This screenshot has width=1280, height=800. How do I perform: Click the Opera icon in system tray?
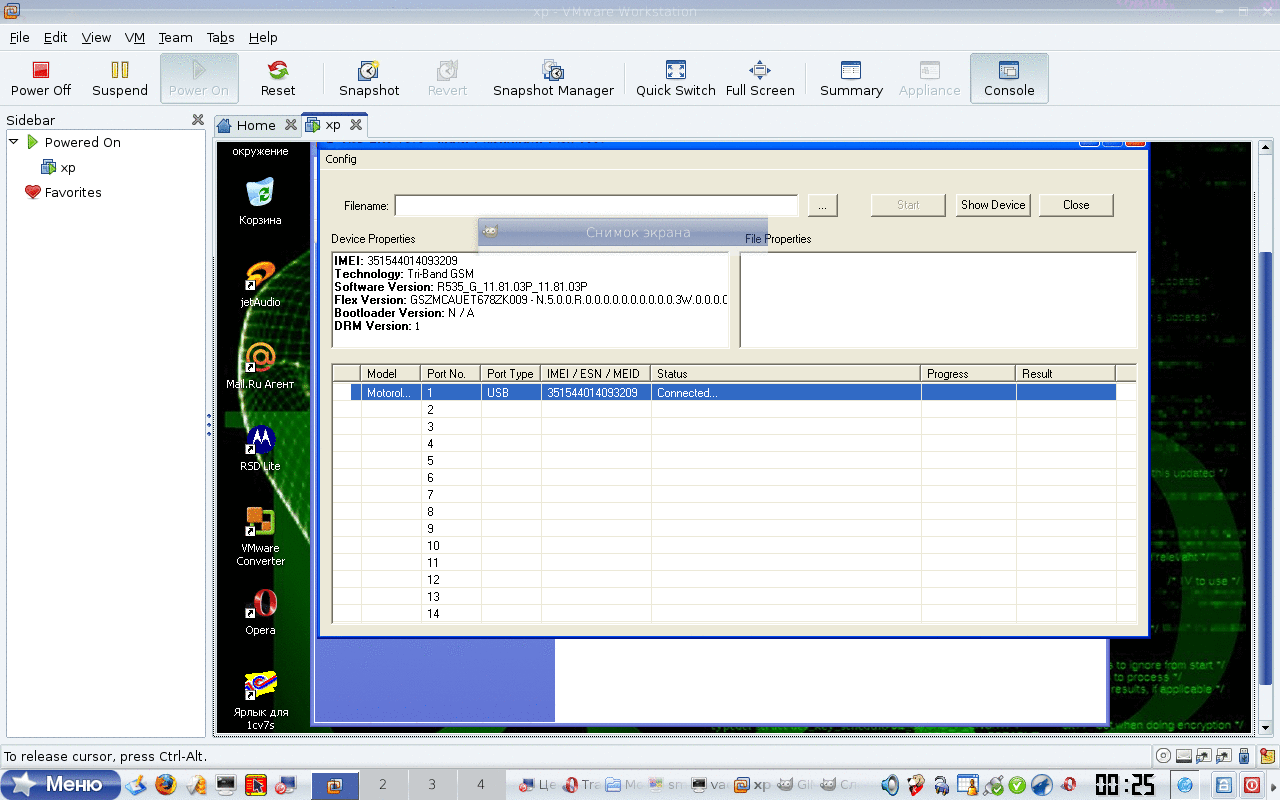click(1068, 785)
